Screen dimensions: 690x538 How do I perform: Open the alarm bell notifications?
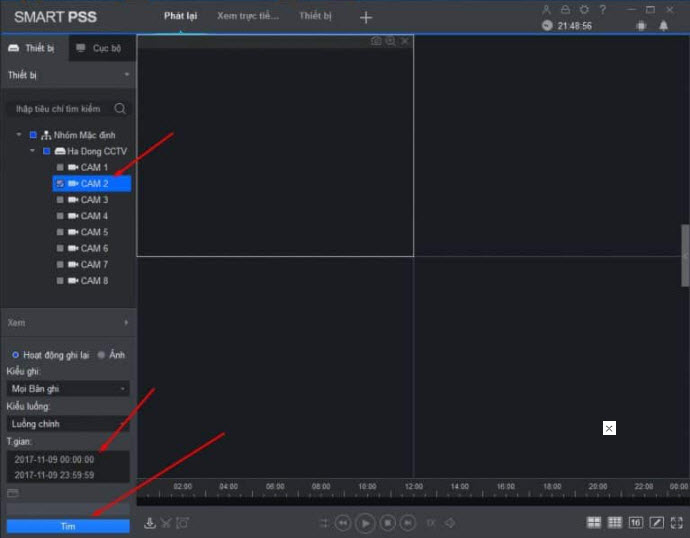(x=662, y=26)
